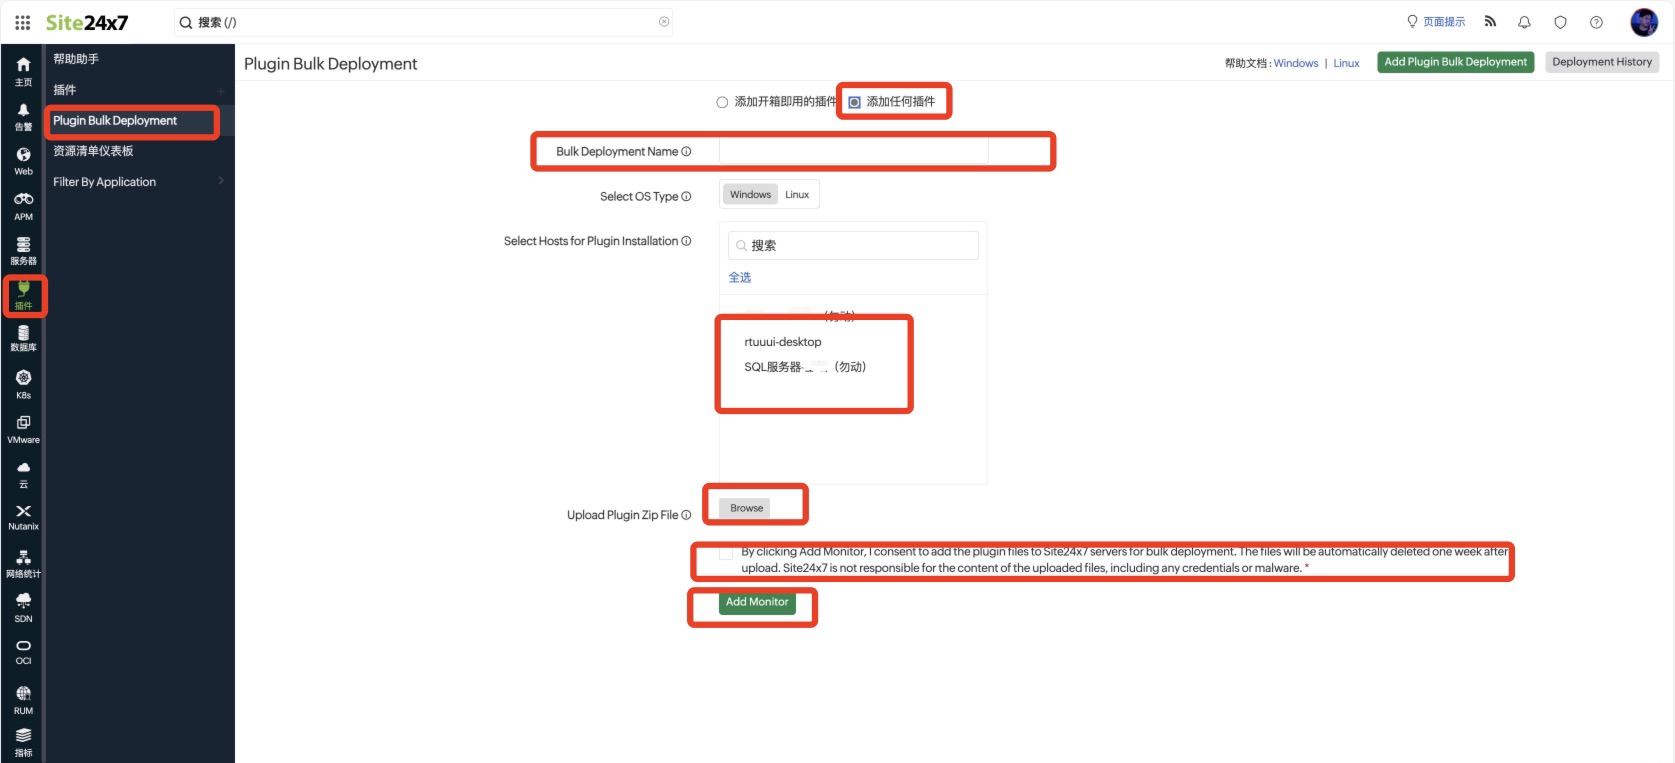Click the shield icon in header

coord(1560,22)
